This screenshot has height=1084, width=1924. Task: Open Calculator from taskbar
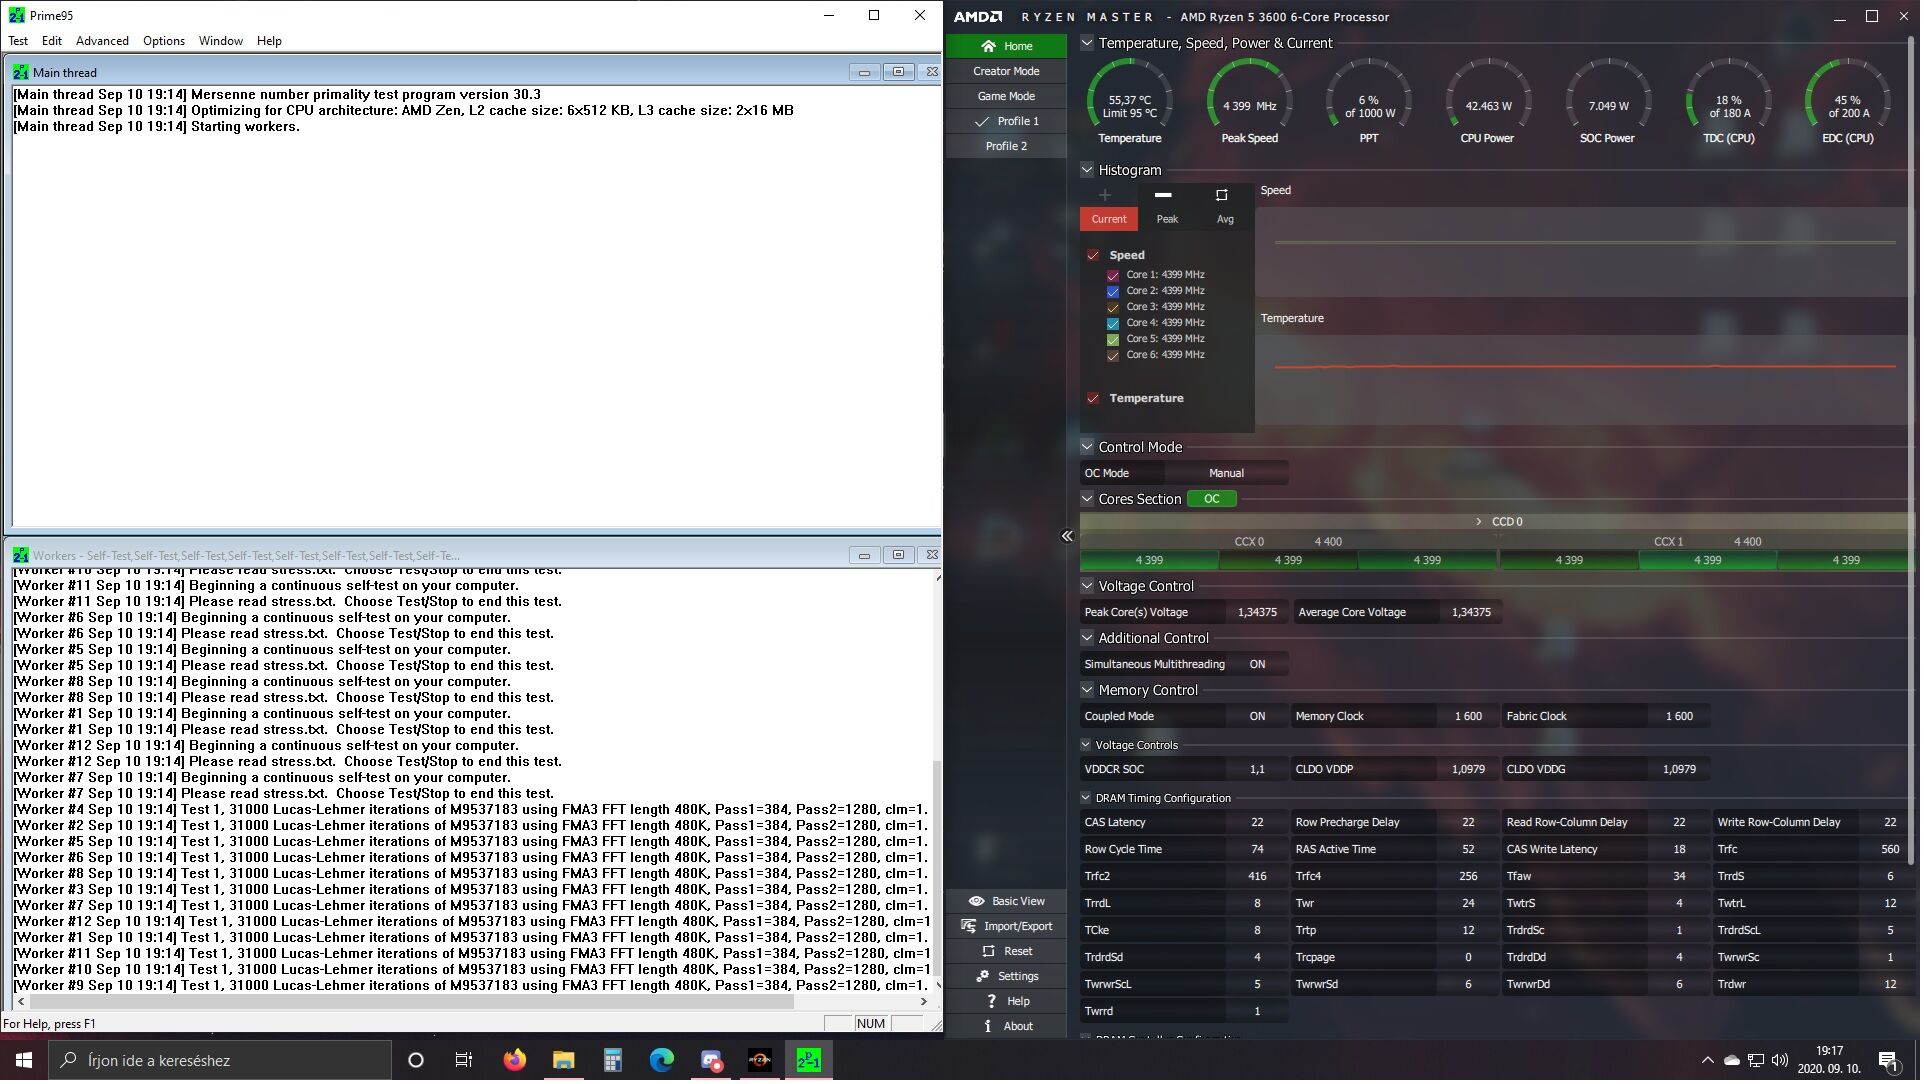coord(613,1062)
